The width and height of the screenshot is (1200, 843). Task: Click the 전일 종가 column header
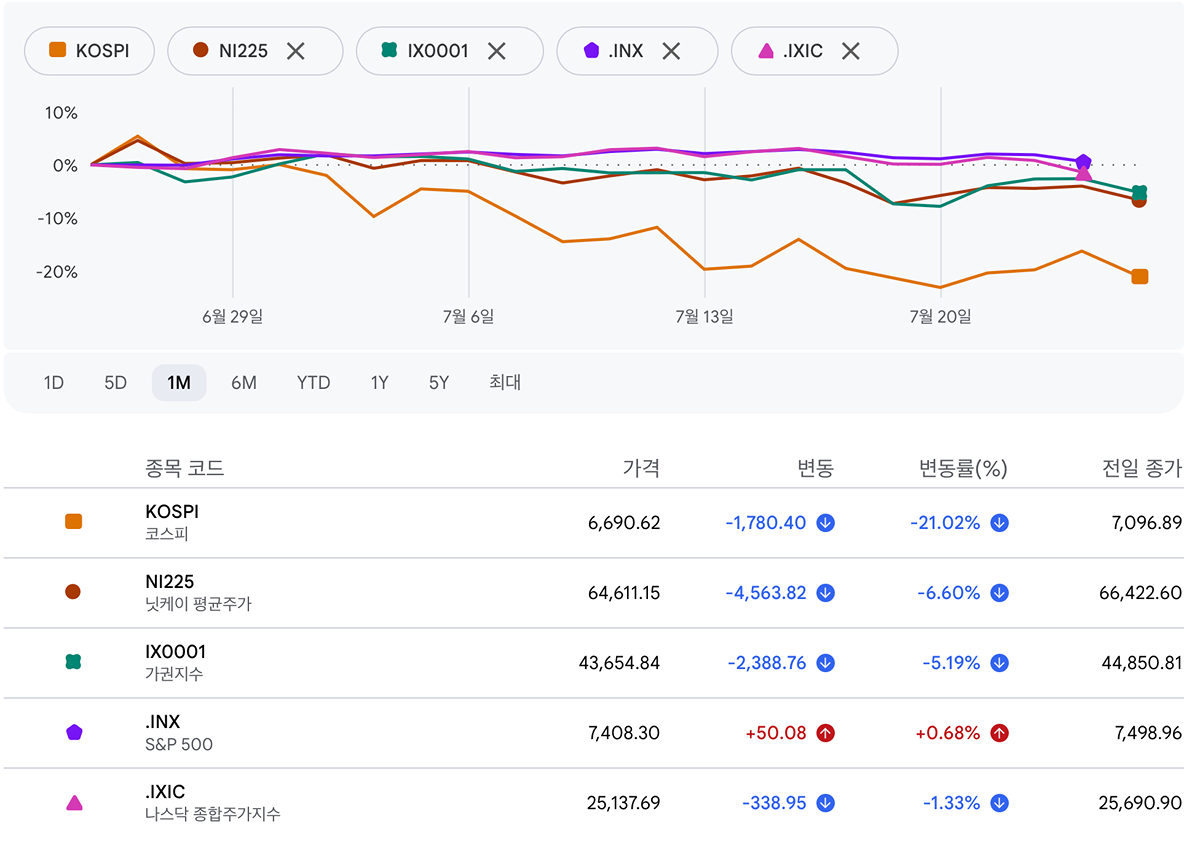[1142, 468]
